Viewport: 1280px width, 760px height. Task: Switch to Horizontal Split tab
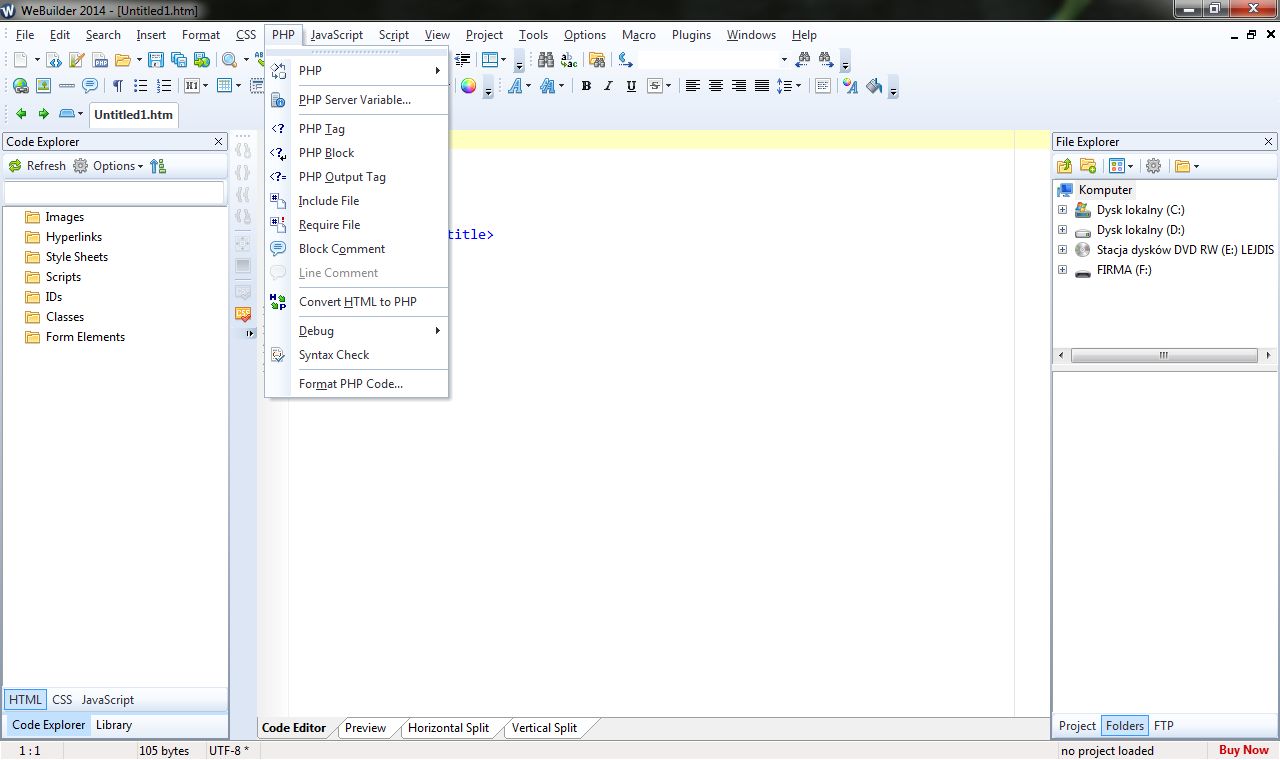click(x=449, y=728)
